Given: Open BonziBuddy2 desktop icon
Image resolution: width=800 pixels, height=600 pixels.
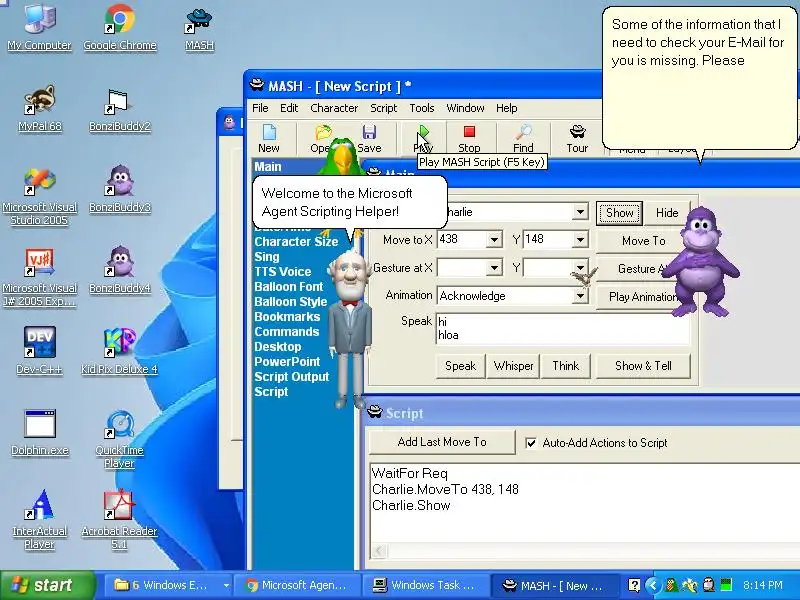Looking at the screenshot, I should [119, 108].
